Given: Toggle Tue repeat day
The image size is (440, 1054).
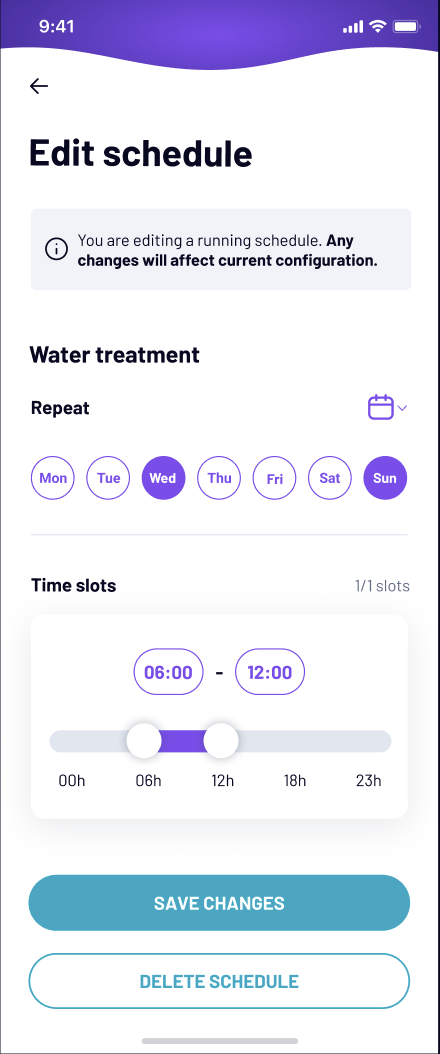Looking at the screenshot, I should pos(108,478).
